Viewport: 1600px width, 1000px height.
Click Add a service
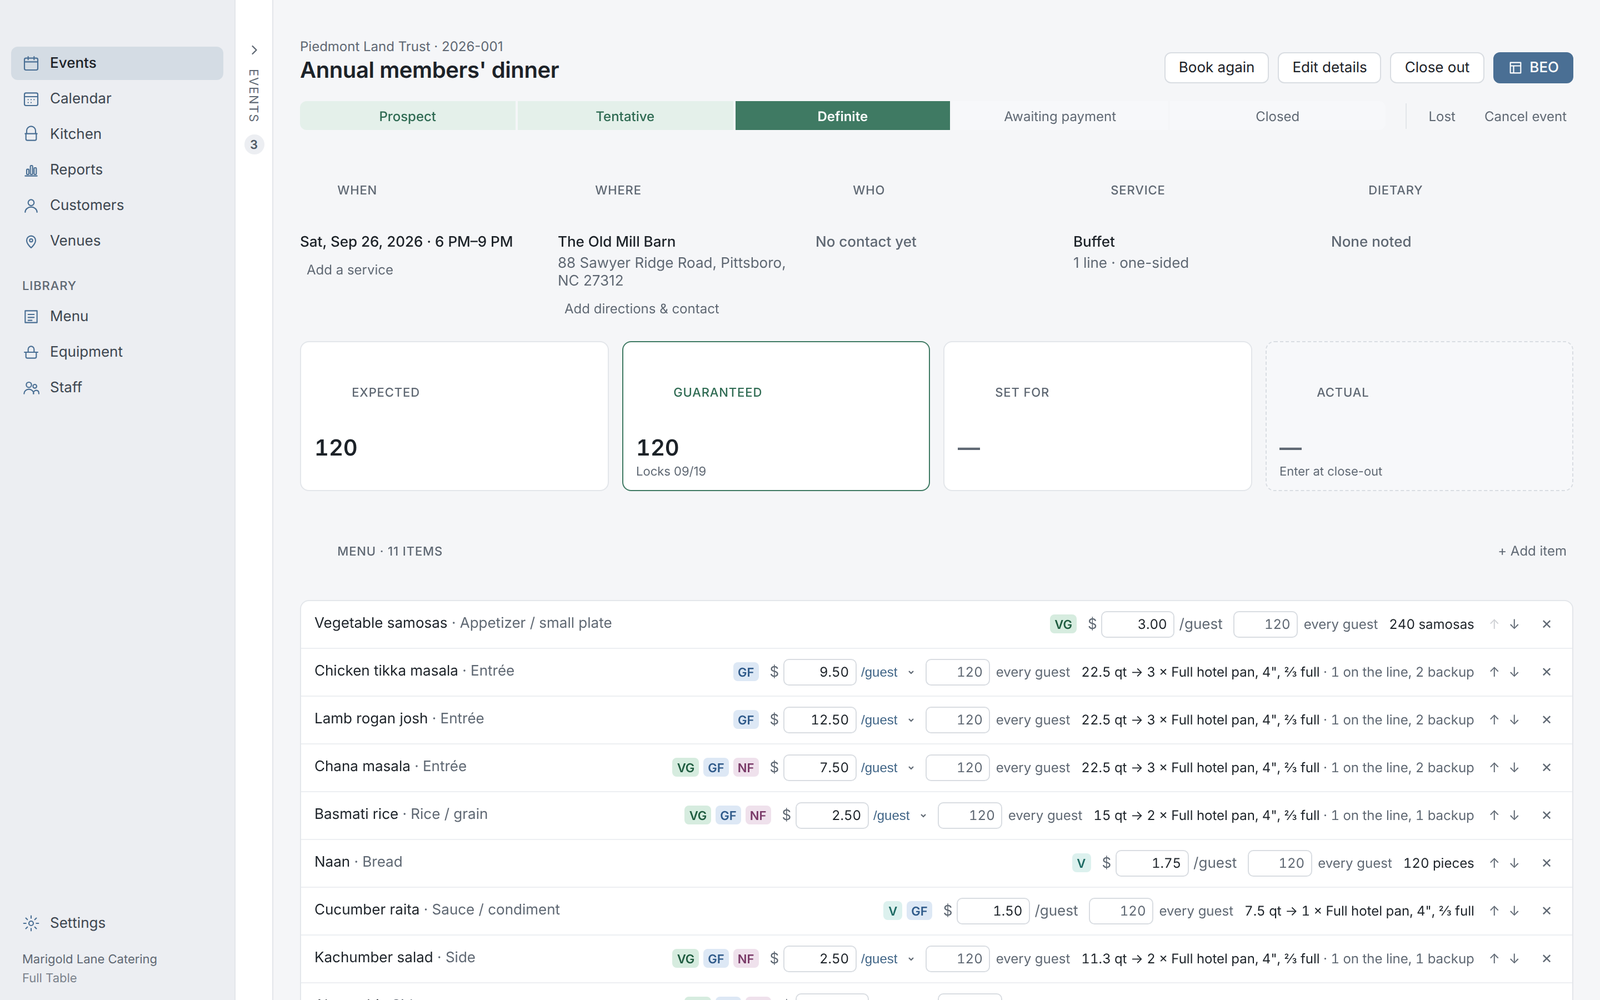pos(350,270)
